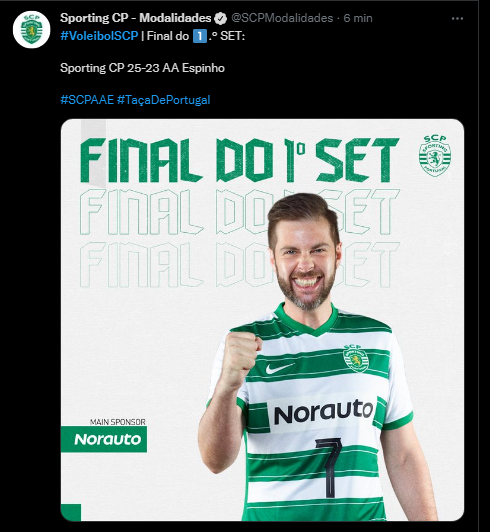Click the keycap 1 emoji in tweet
This screenshot has height=532, width=490.
coord(200,36)
